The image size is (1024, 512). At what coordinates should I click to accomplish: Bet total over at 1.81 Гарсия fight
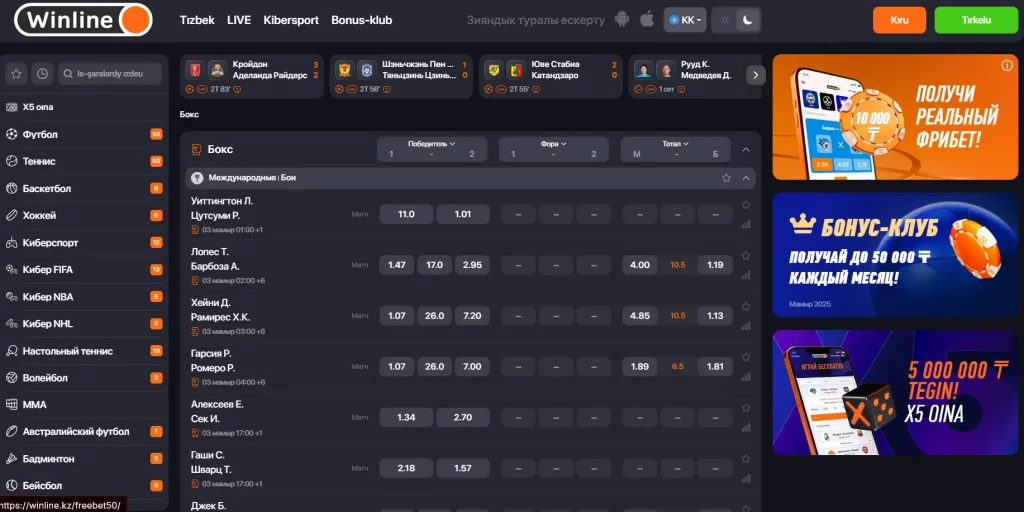pyautogui.click(x=715, y=367)
